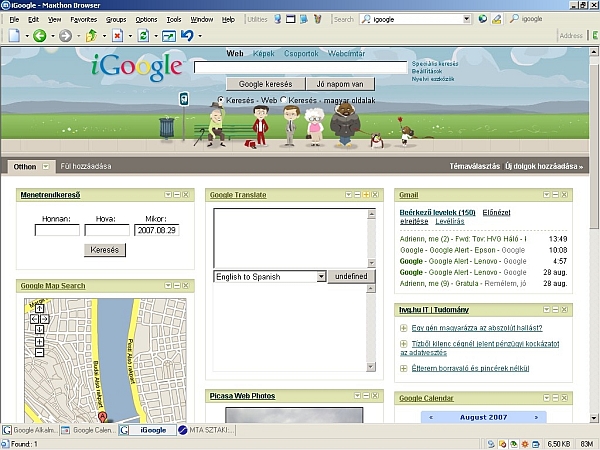Click the globe search engine icon
The height and width of the screenshot is (450, 600).
[x=483, y=19]
